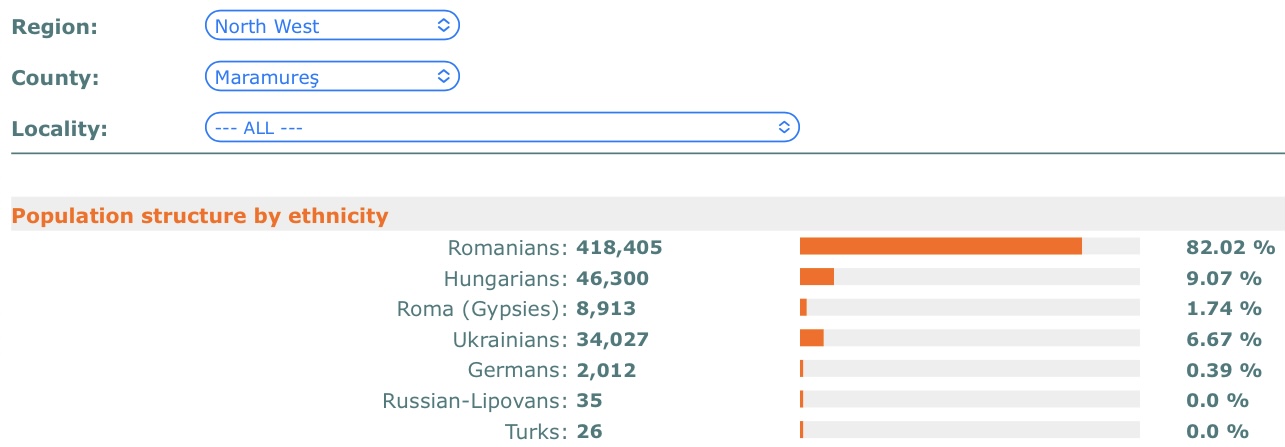Click the Romanians count 418,405
This screenshot has width=1285, height=447.
[620, 246]
